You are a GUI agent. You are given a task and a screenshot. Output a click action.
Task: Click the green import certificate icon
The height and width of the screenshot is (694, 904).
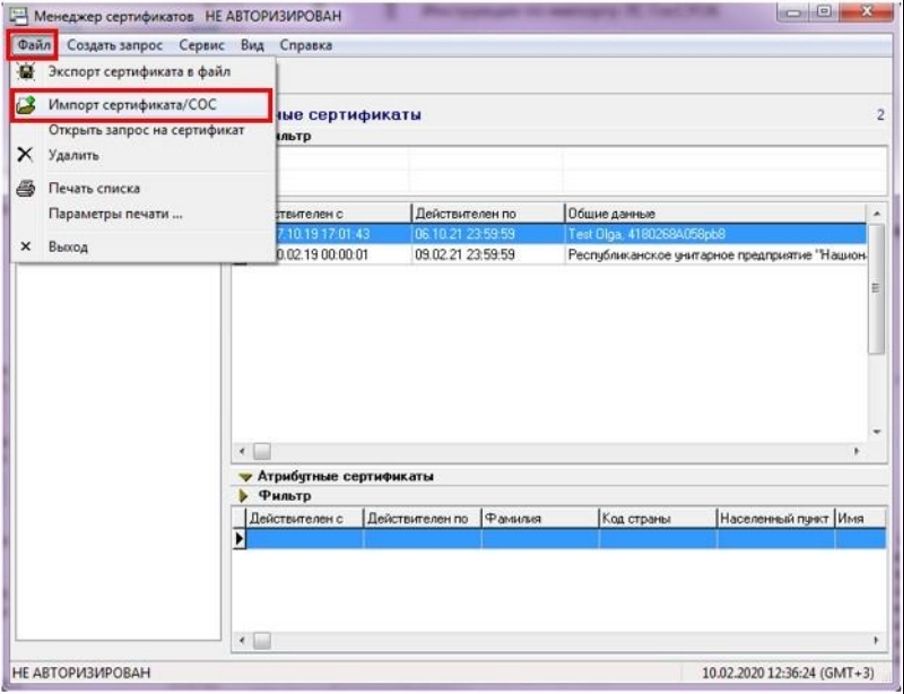click(29, 106)
